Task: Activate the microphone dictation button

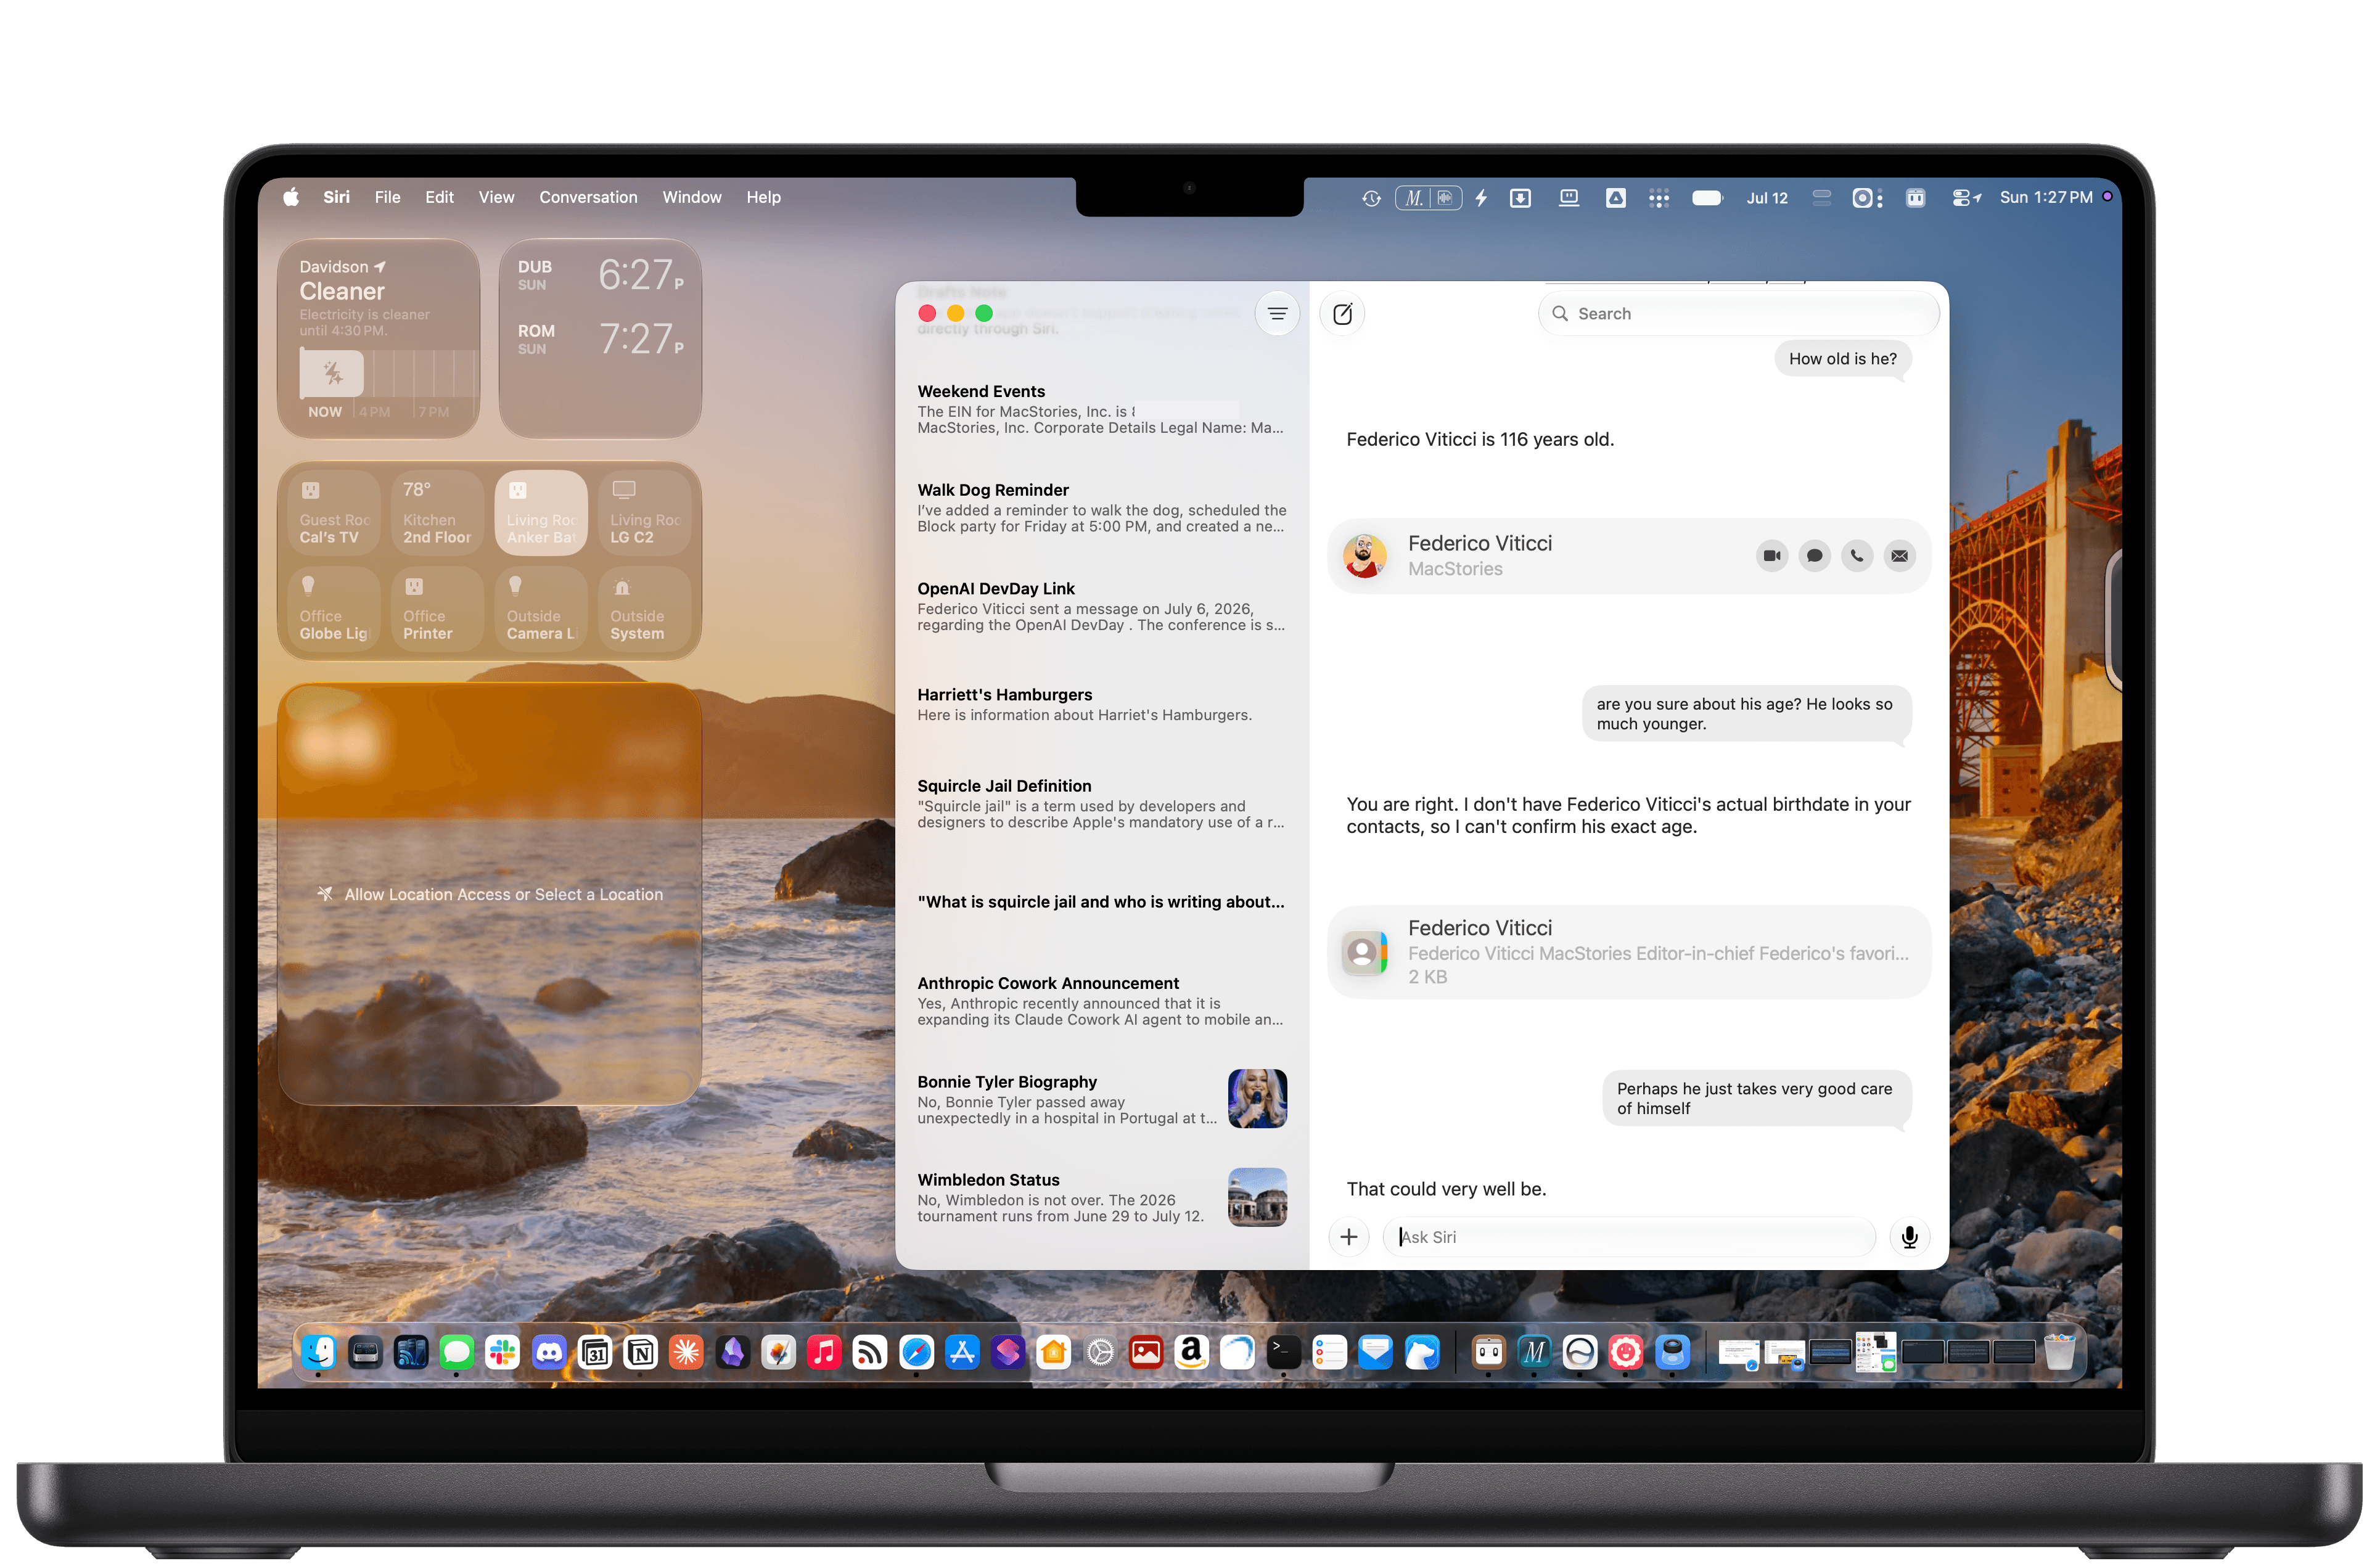Action: (x=1909, y=1237)
